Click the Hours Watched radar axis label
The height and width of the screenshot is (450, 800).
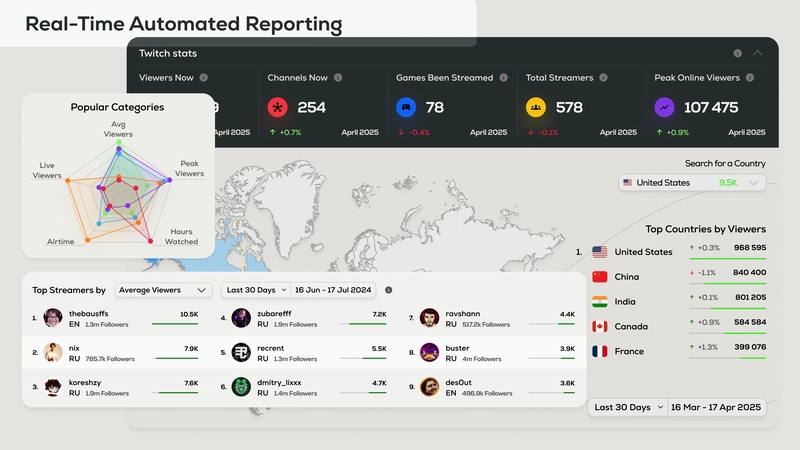coord(181,236)
